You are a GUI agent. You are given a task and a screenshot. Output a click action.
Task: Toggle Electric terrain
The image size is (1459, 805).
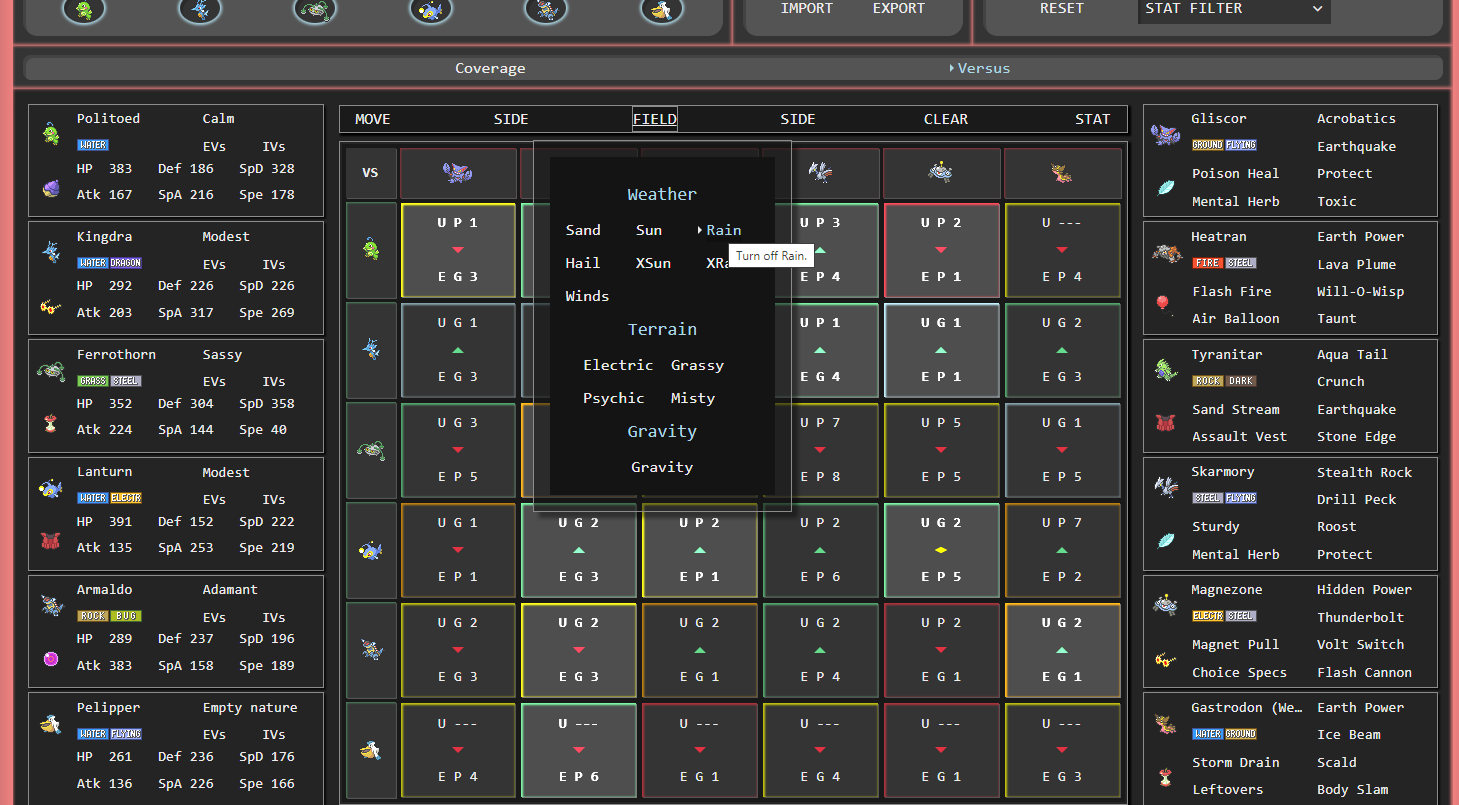click(618, 365)
